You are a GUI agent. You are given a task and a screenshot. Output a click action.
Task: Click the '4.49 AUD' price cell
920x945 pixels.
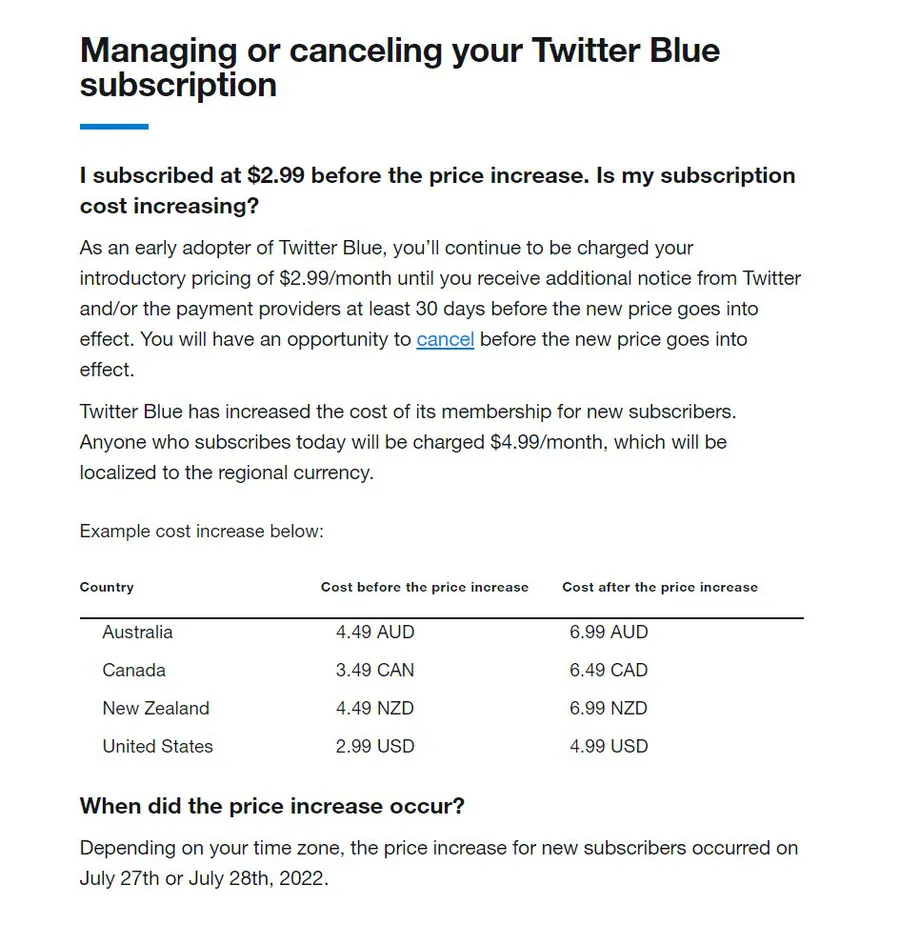click(375, 632)
